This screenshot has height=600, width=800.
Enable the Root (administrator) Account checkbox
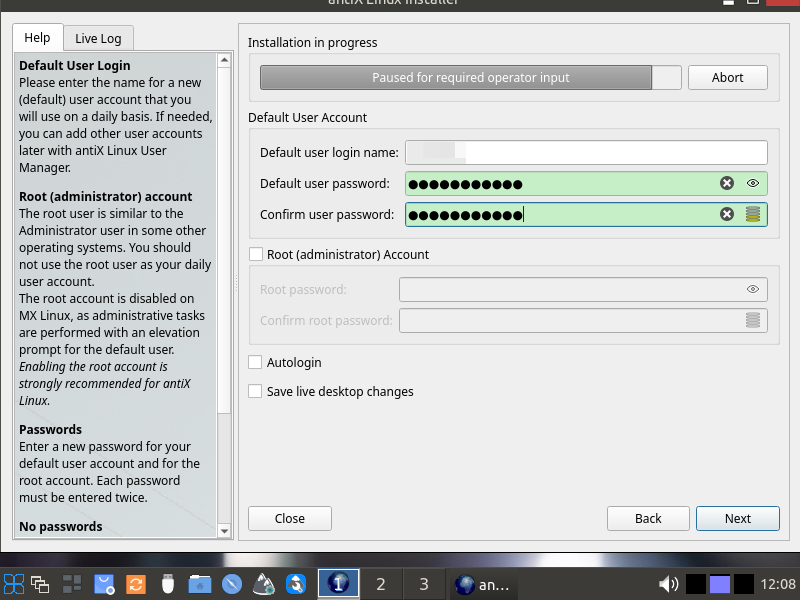256,255
